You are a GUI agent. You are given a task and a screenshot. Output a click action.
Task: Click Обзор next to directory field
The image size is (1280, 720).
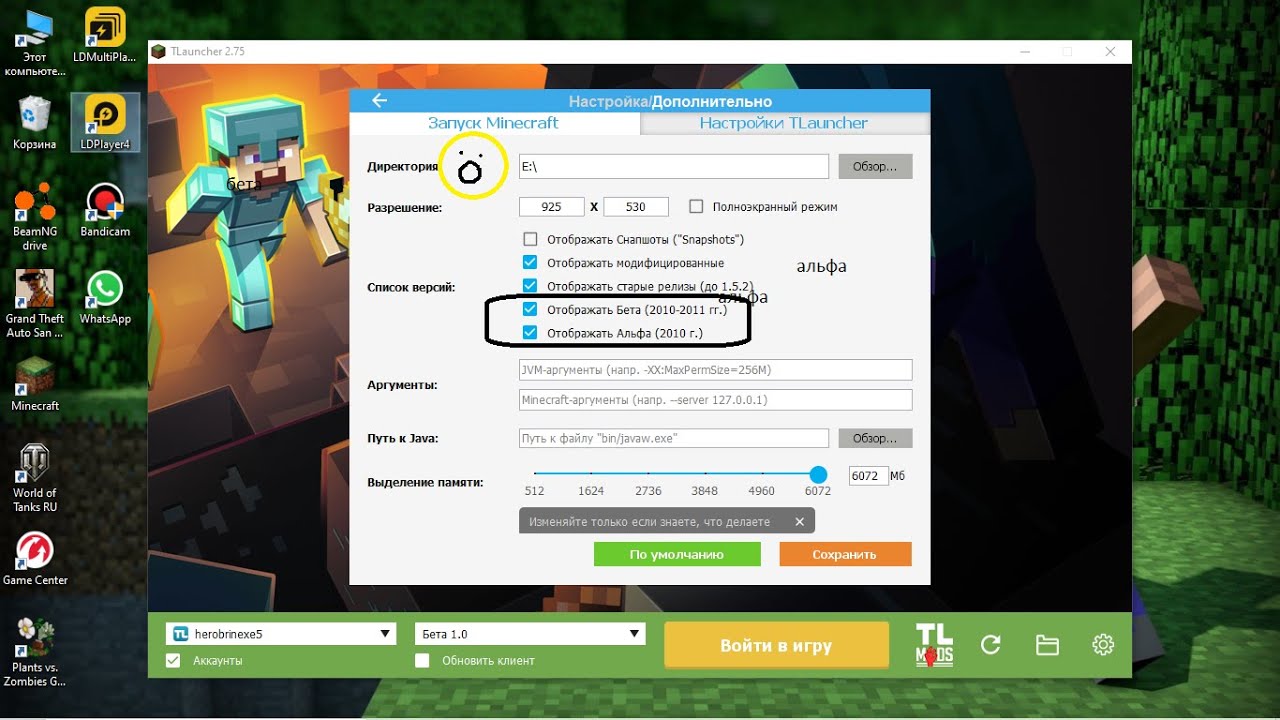875,166
